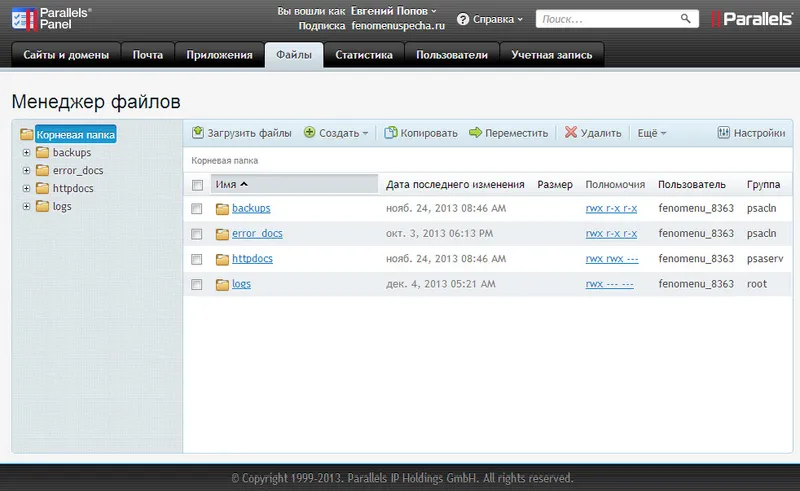Select error_docs label in the folder tree

tap(78, 170)
